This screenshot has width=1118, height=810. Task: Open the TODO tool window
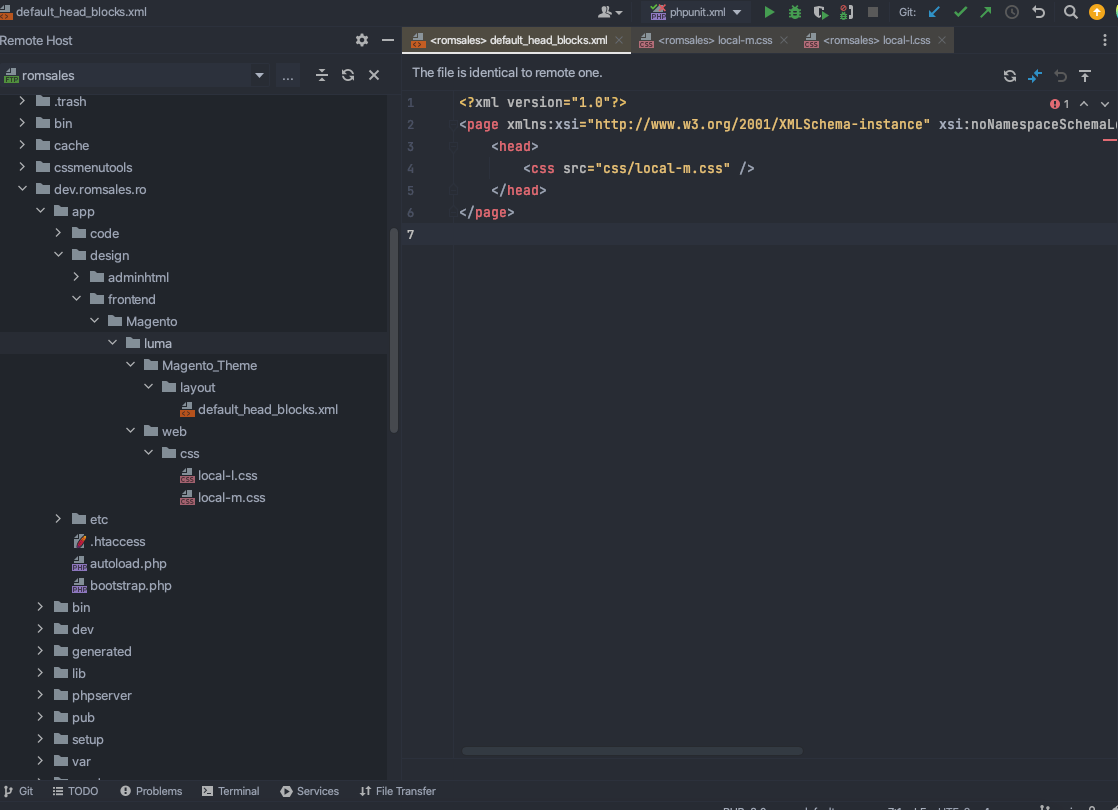tap(76, 791)
